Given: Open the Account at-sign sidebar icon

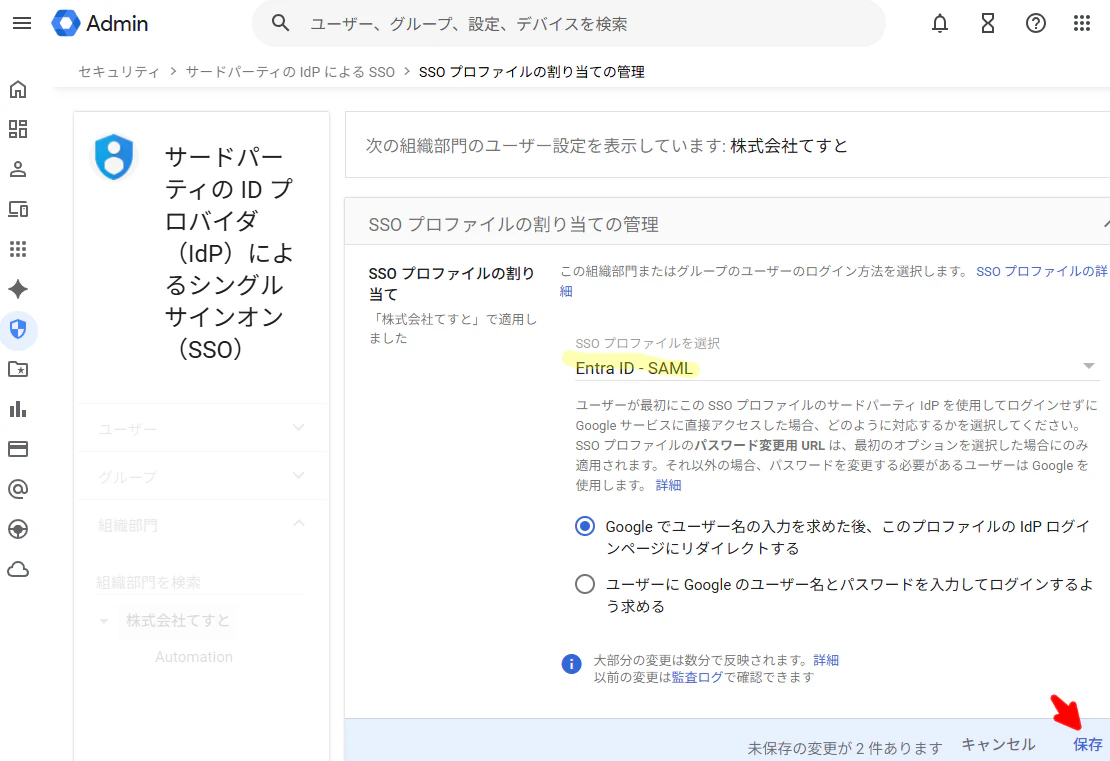Looking at the screenshot, I should coord(18,489).
